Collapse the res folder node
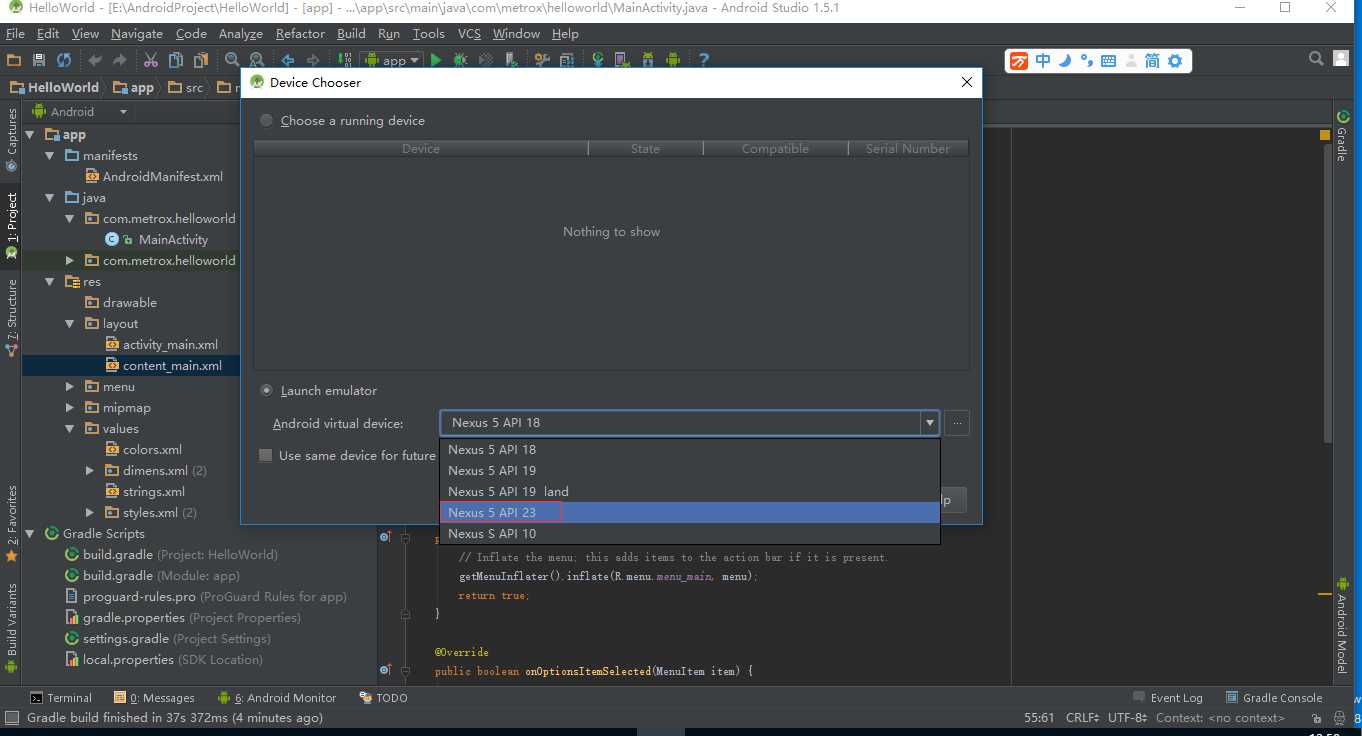The height and width of the screenshot is (736, 1362). coord(50,282)
